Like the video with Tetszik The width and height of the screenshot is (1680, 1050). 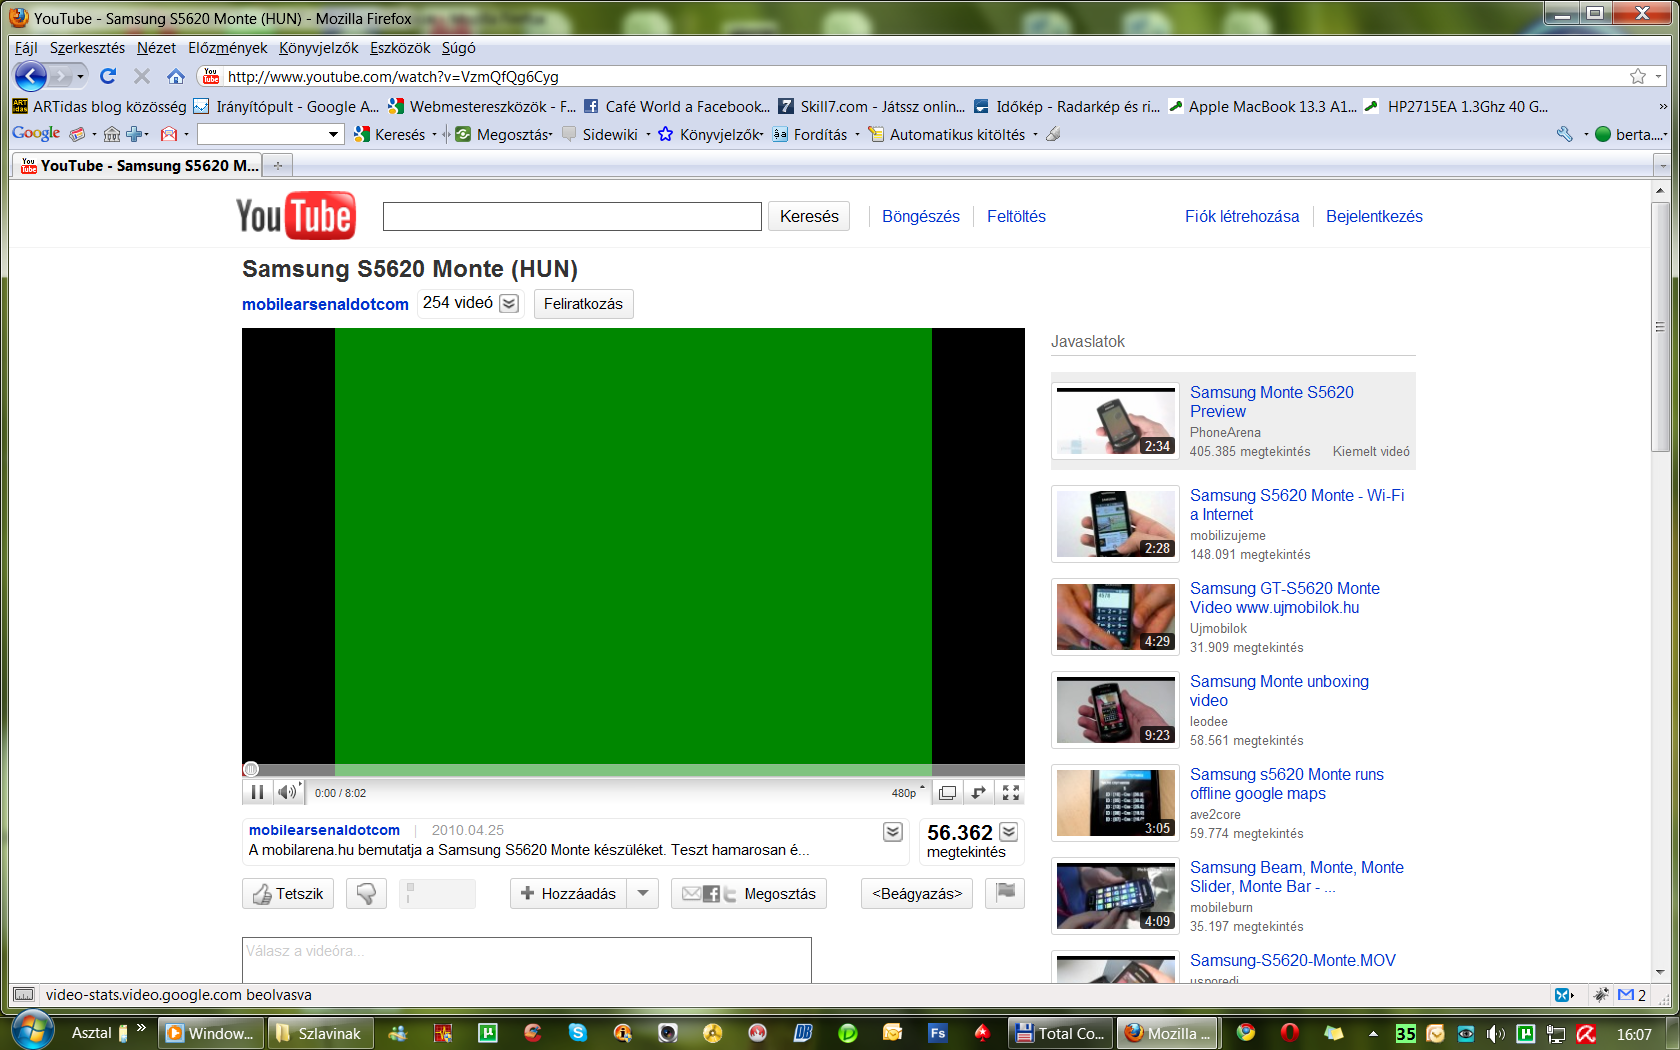click(x=288, y=894)
